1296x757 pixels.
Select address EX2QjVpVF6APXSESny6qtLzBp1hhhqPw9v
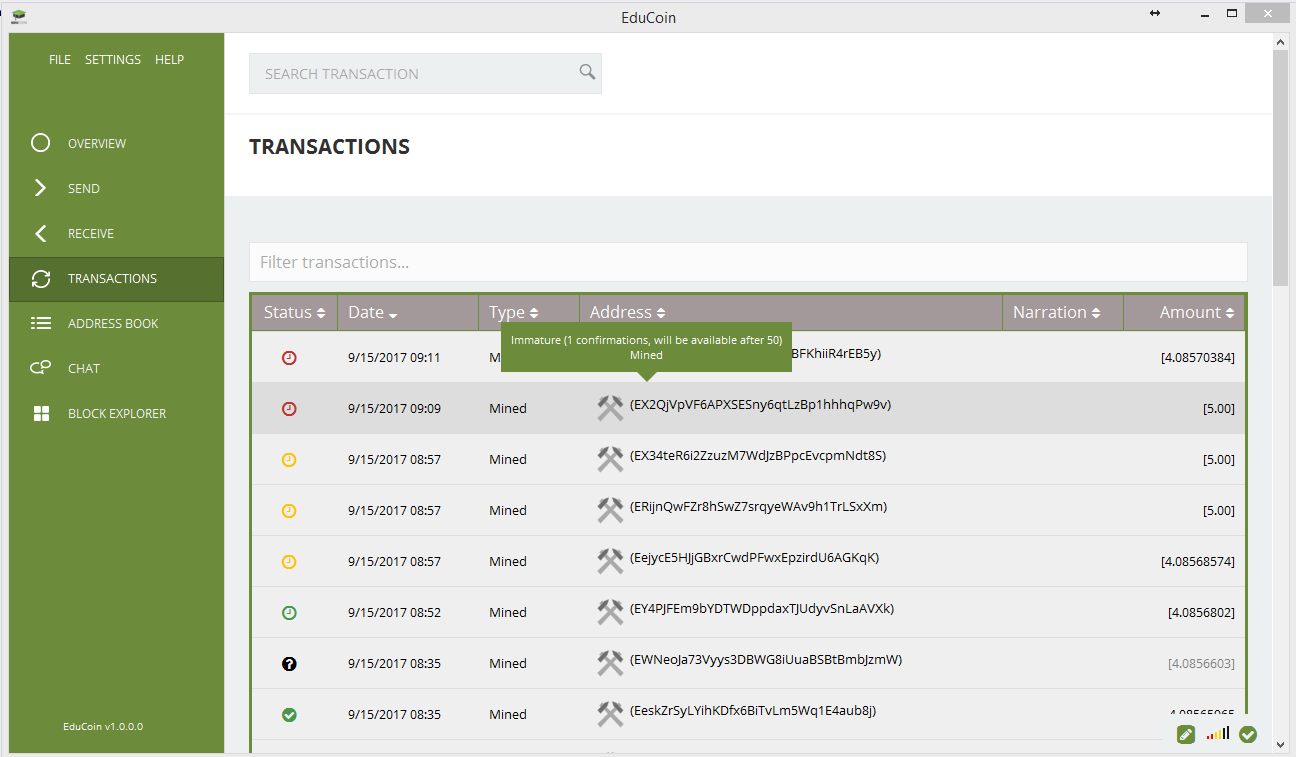(760, 404)
